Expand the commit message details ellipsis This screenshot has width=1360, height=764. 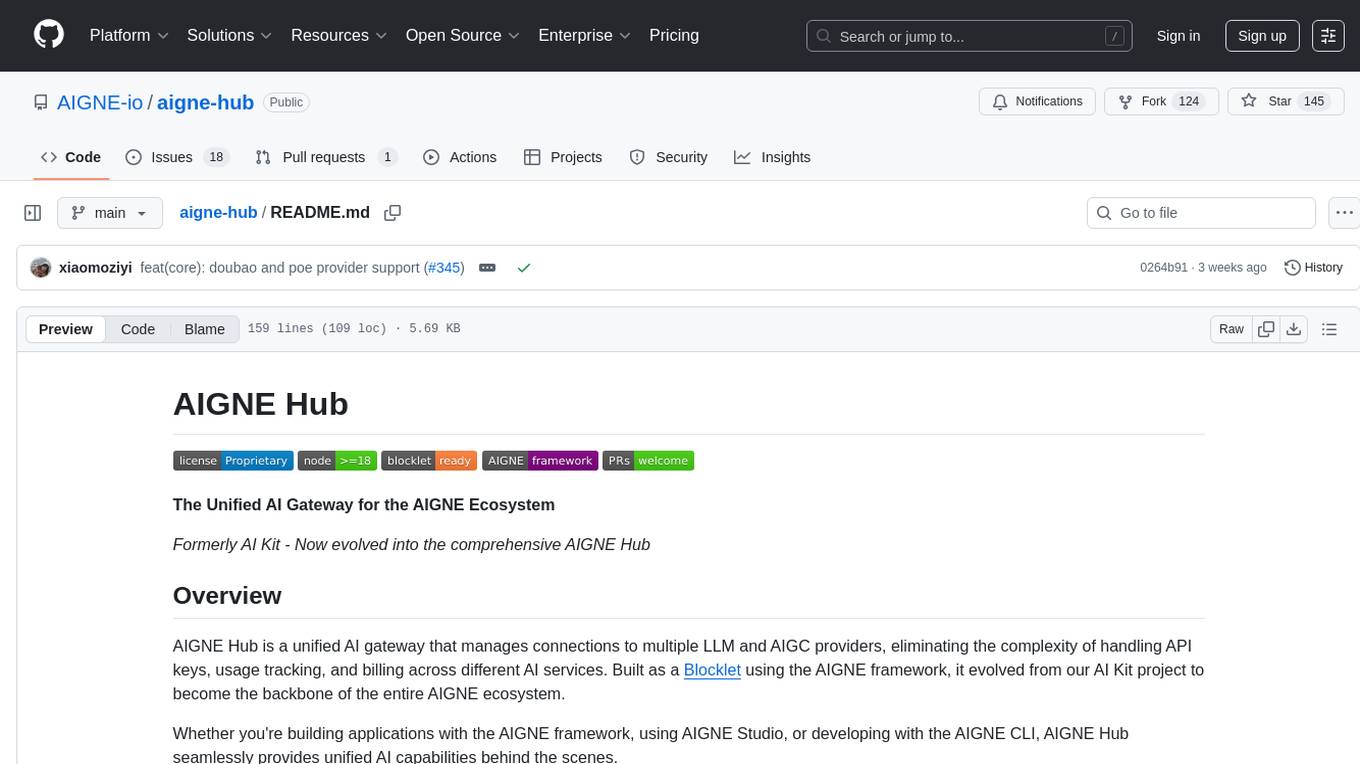pyautogui.click(x=487, y=268)
